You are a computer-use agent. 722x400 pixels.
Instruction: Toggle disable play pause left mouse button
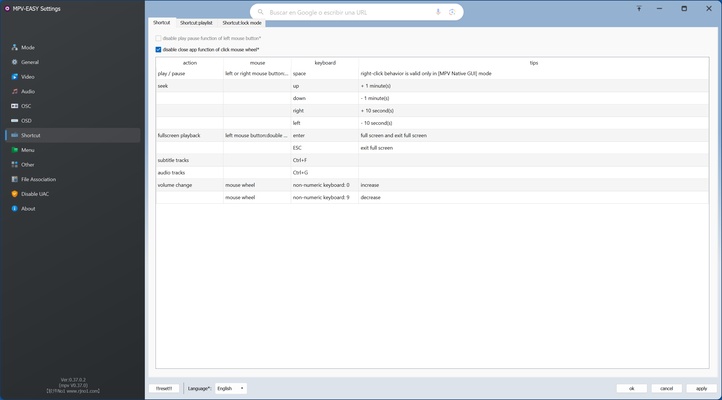[158, 38]
